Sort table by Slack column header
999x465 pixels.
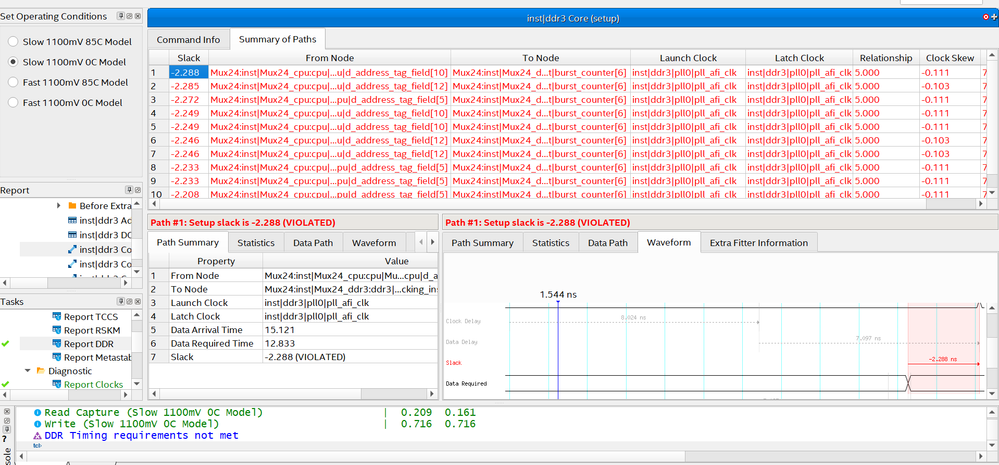(x=187, y=58)
